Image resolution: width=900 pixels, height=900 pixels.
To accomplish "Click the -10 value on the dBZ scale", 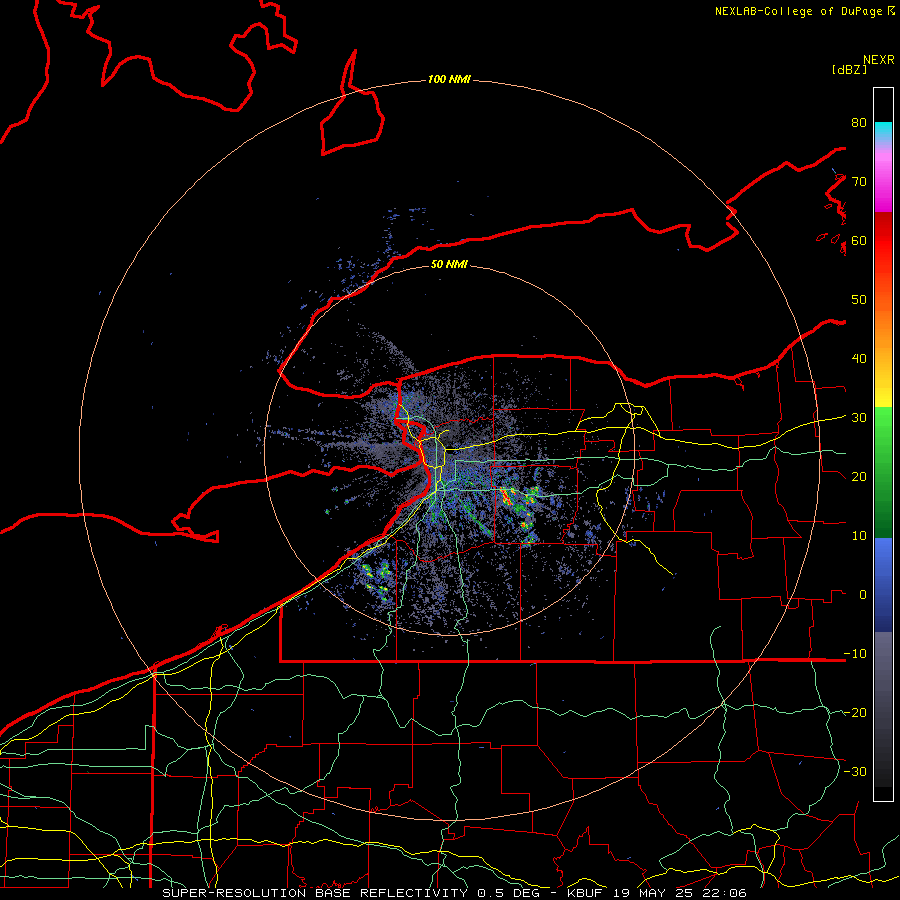I will [855, 654].
